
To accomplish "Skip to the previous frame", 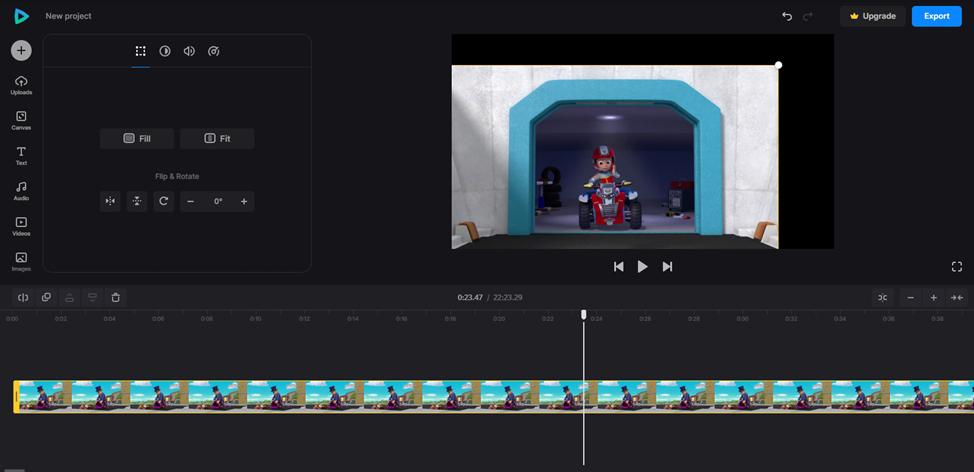I will tap(619, 266).
